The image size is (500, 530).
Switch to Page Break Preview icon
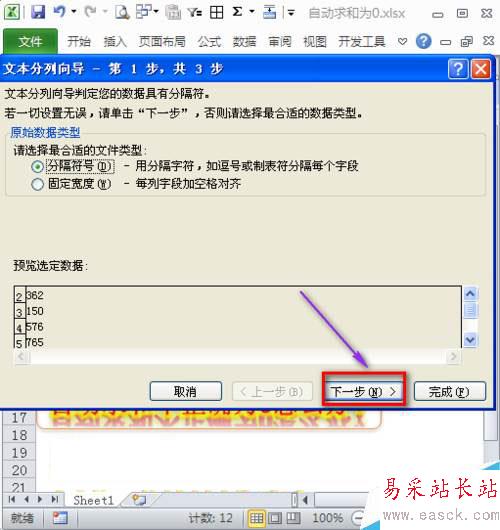tap(293, 518)
